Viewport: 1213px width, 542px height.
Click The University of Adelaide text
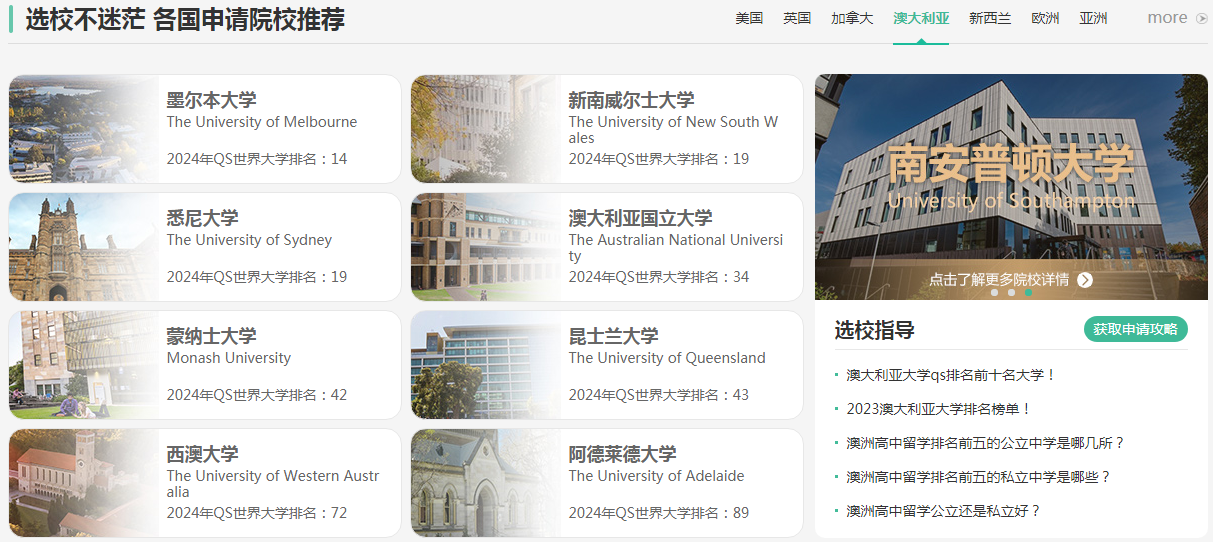[x=657, y=476]
